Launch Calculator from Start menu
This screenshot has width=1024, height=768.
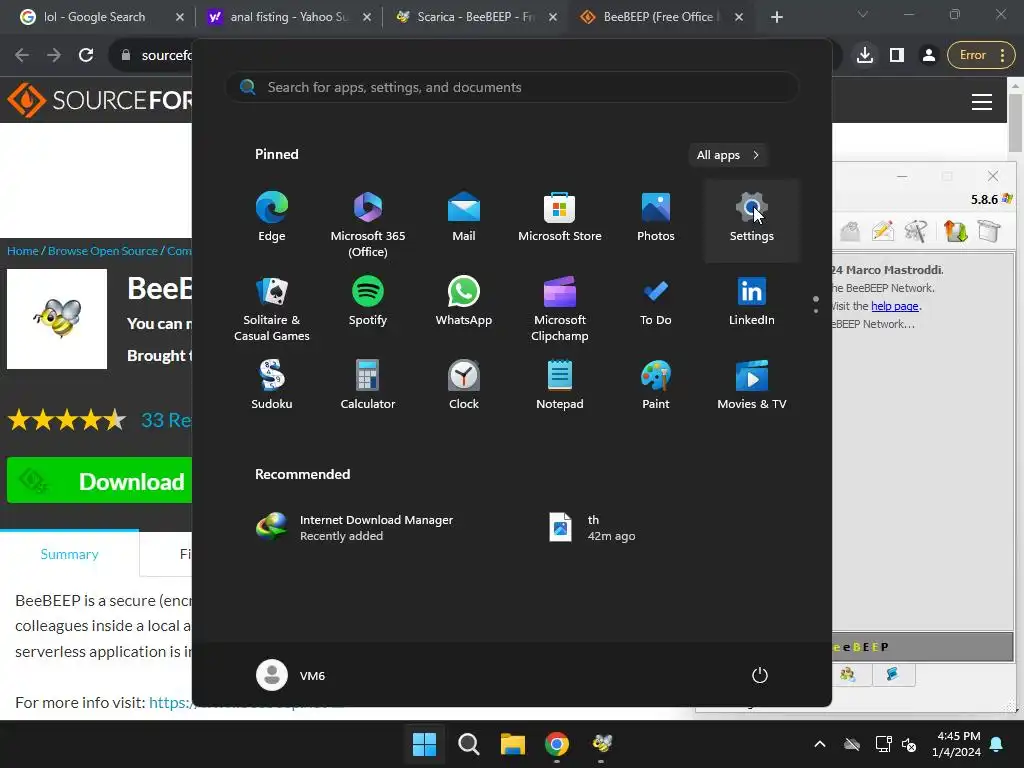(368, 385)
